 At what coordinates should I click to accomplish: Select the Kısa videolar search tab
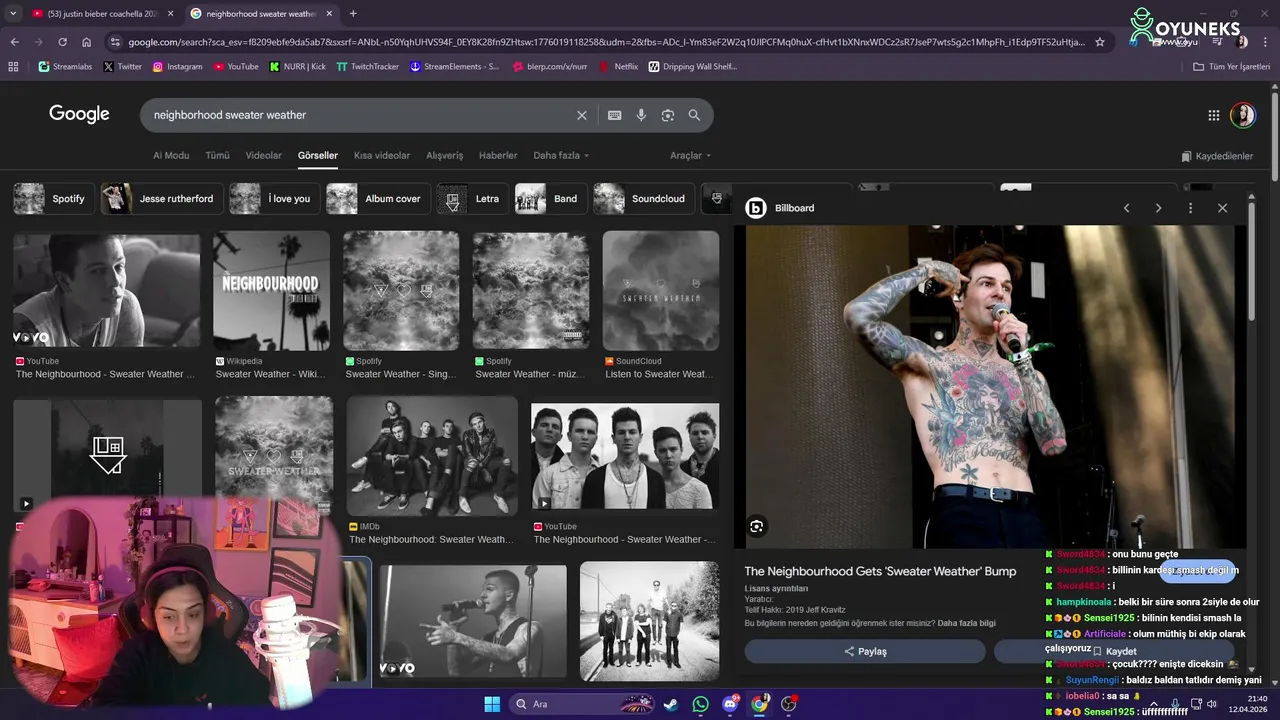tap(382, 156)
